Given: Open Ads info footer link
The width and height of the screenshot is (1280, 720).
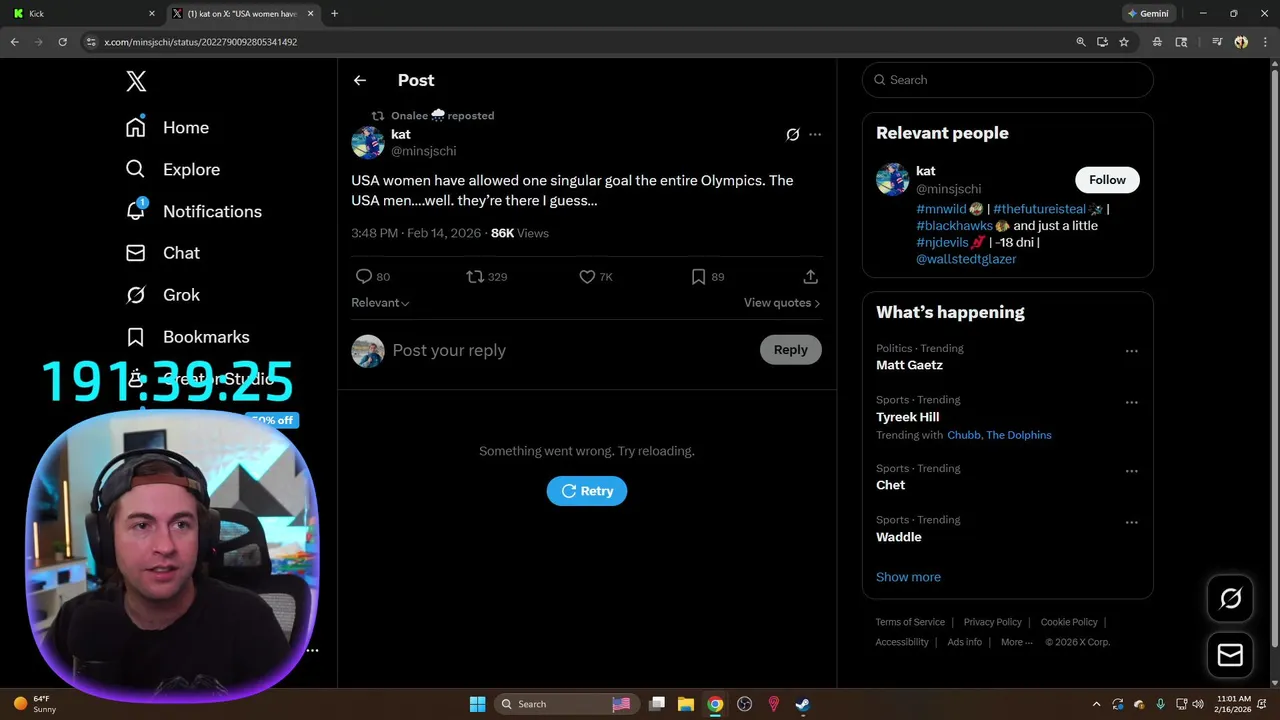Looking at the screenshot, I should pos(964,642).
